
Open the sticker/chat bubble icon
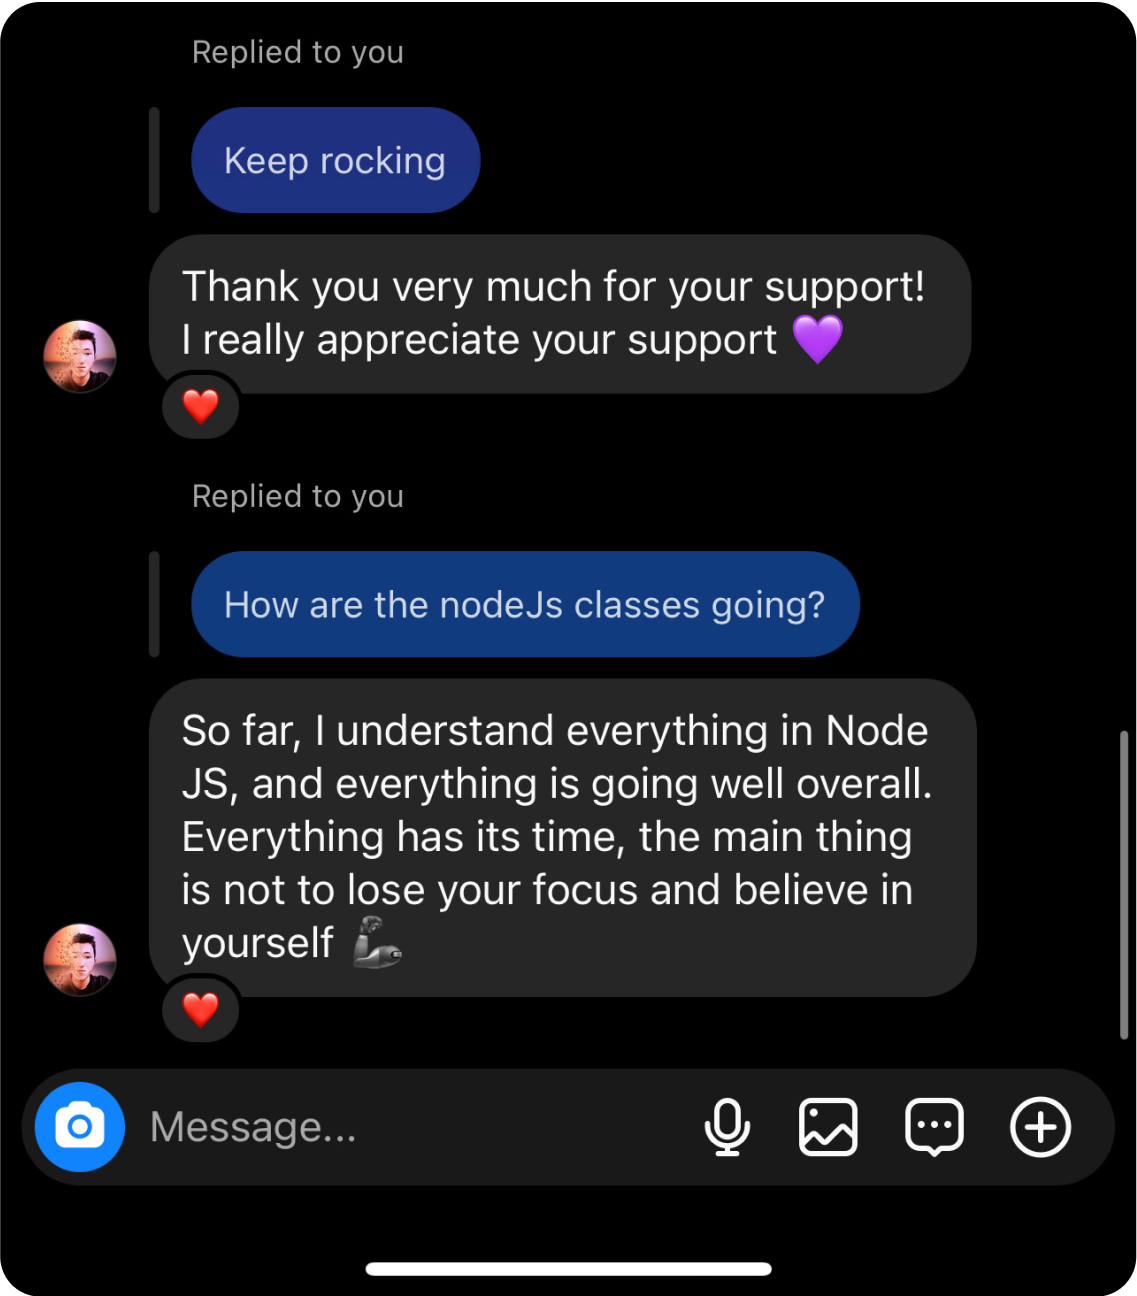click(934, 1127)
